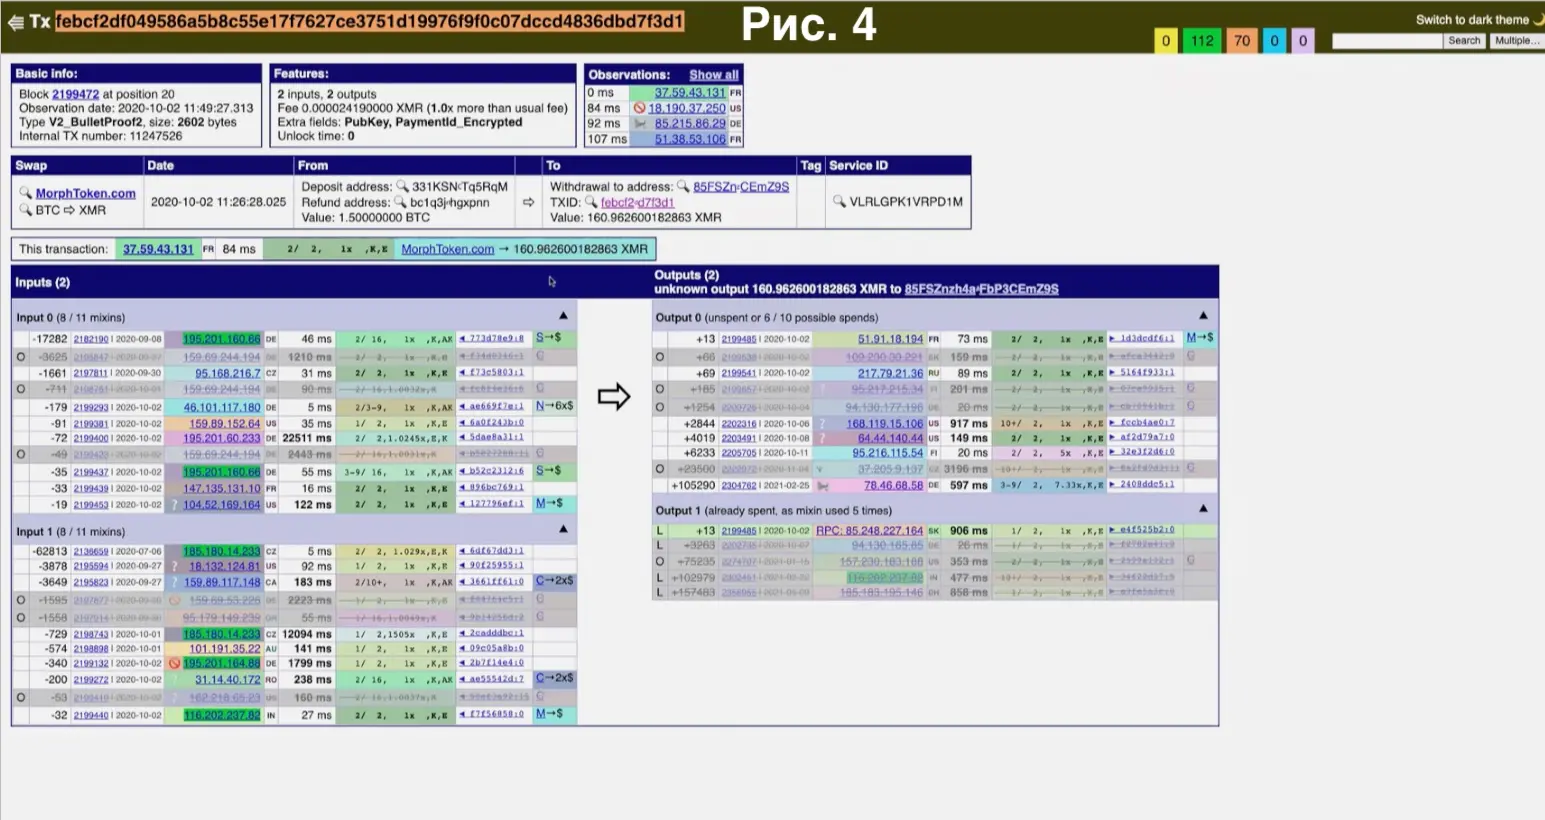
Task: Open the Multiple dropdown in header
Action: click(1516, 41)
